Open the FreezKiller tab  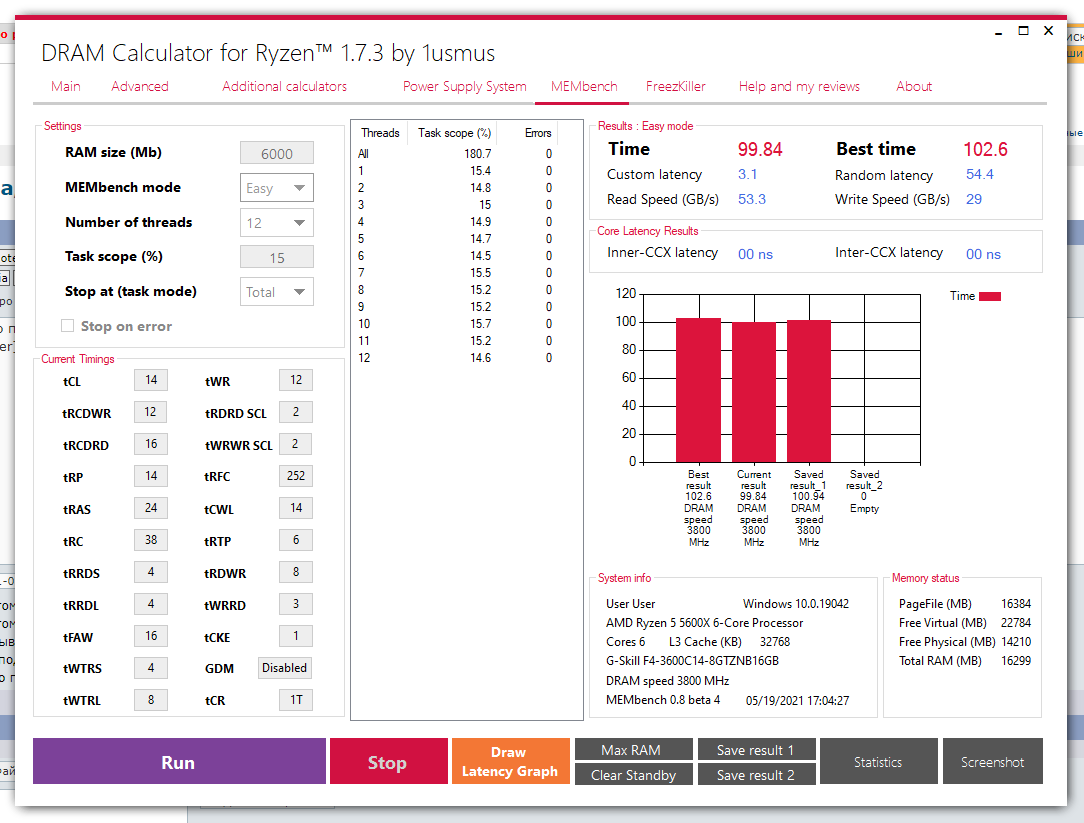675,86
